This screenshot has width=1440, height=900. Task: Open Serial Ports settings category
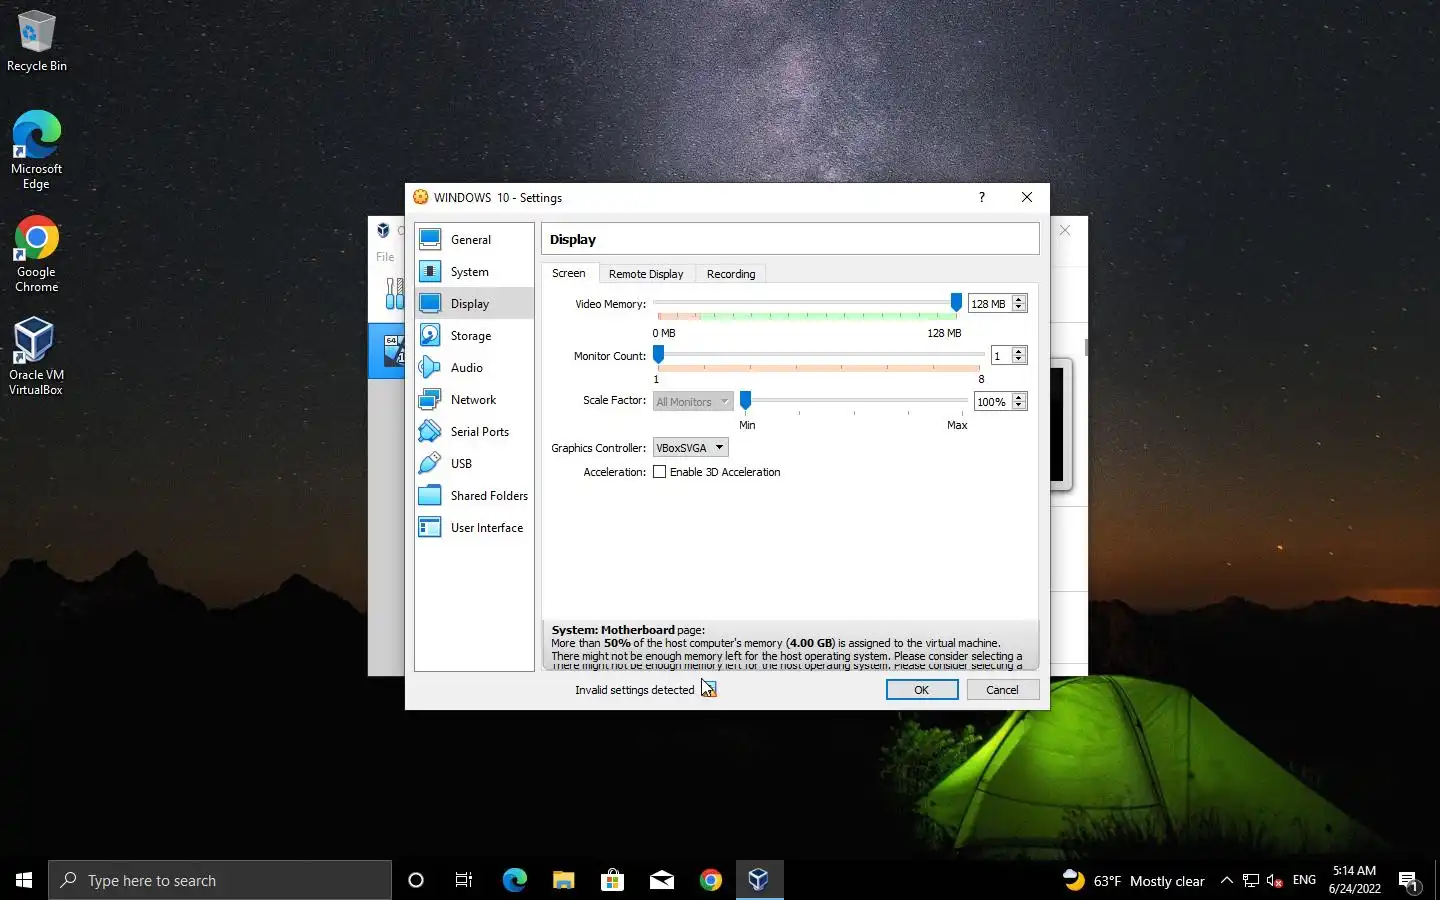pyautogui.click(x=474, y=432)
